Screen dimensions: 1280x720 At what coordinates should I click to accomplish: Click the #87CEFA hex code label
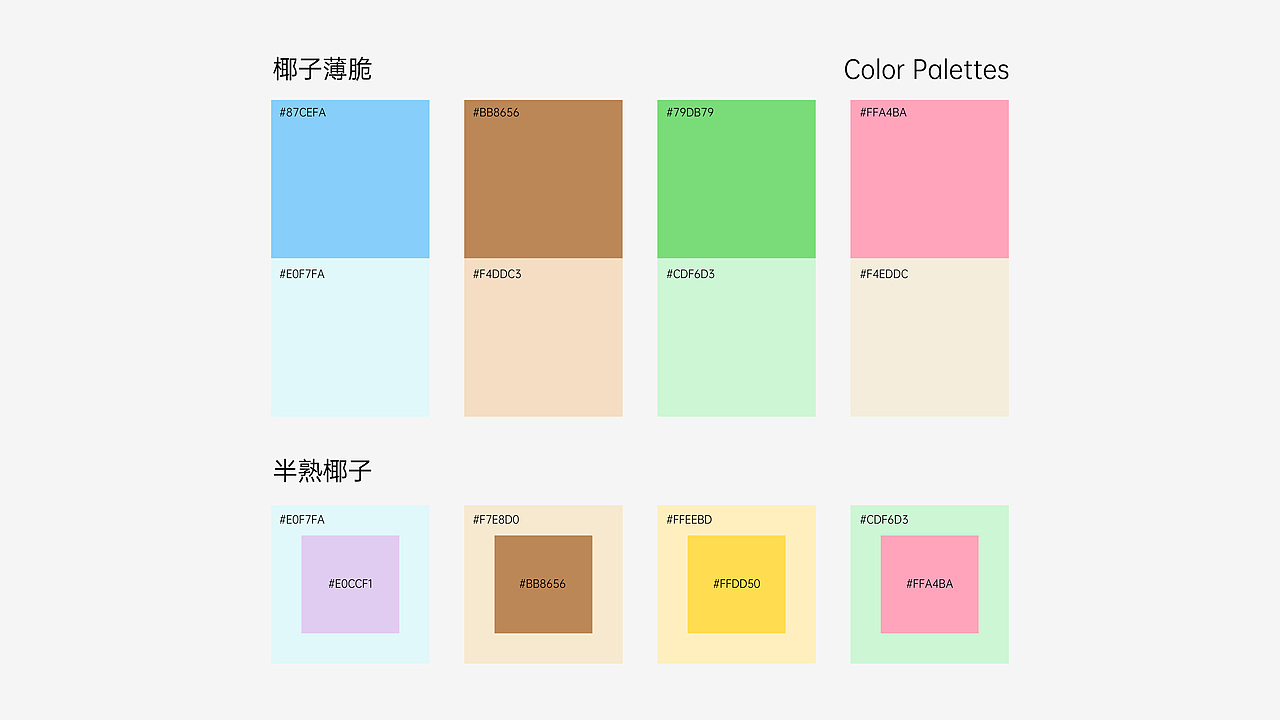[302, 113]
